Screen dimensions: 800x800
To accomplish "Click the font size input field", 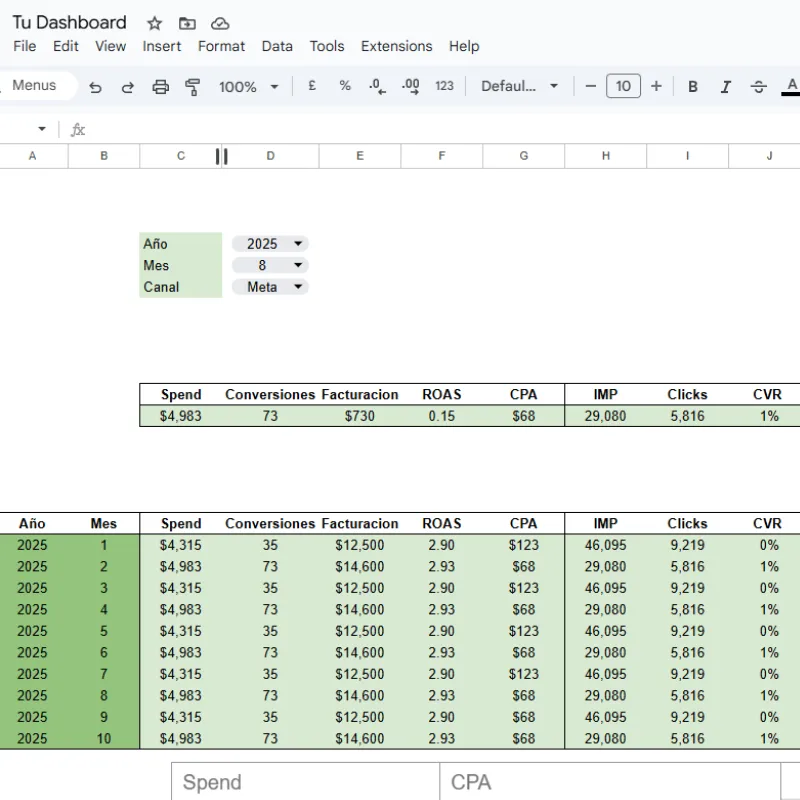I will [x=623, y=86].
